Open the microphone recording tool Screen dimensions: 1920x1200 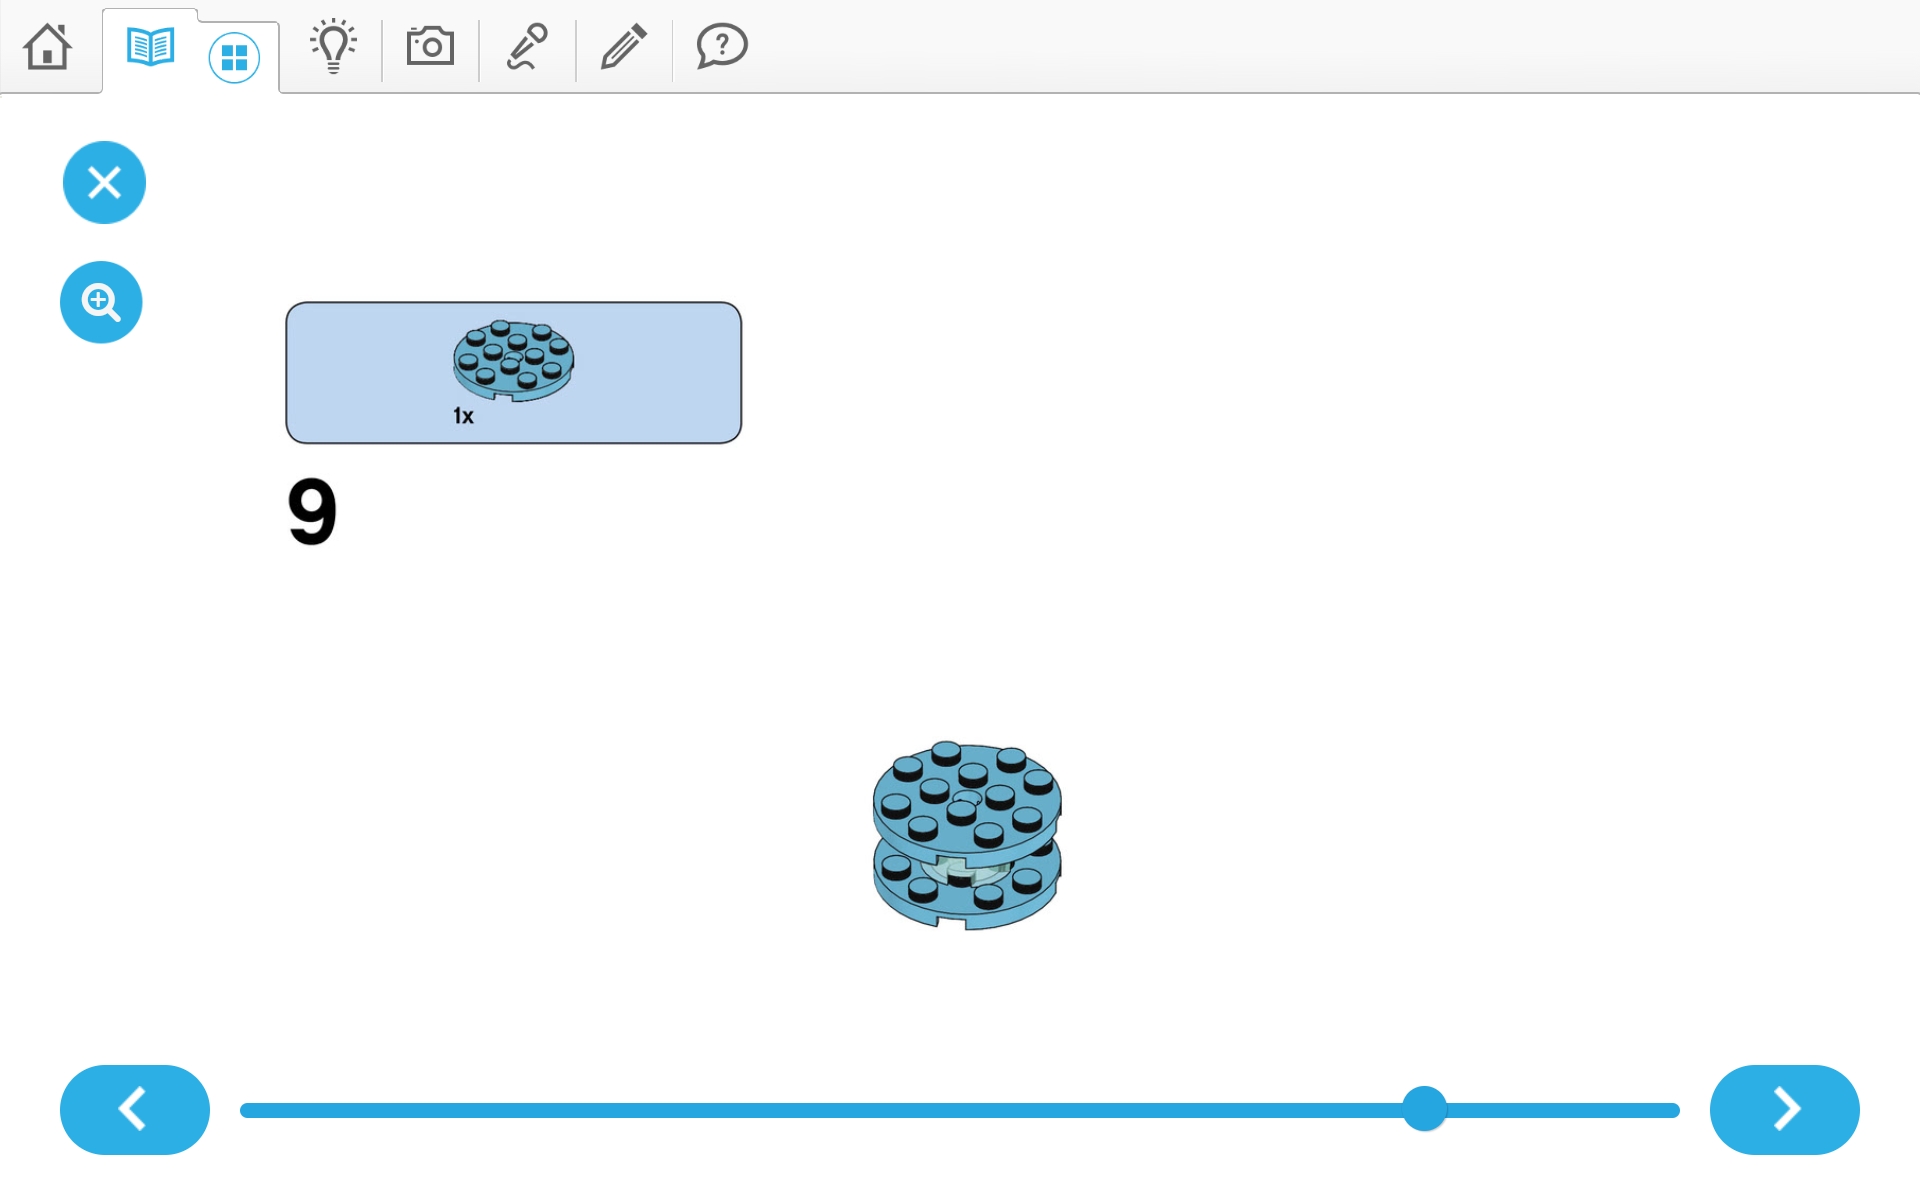[527, 46]
